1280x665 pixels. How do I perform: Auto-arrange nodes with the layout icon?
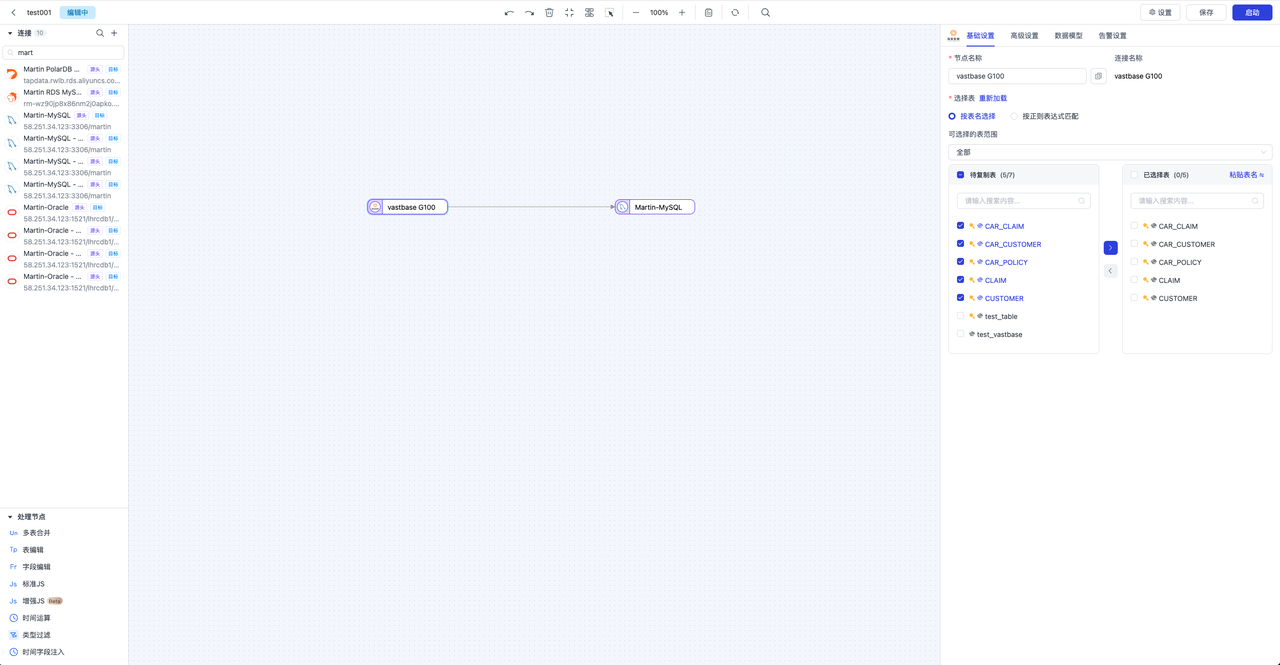(x=589, y=13)
